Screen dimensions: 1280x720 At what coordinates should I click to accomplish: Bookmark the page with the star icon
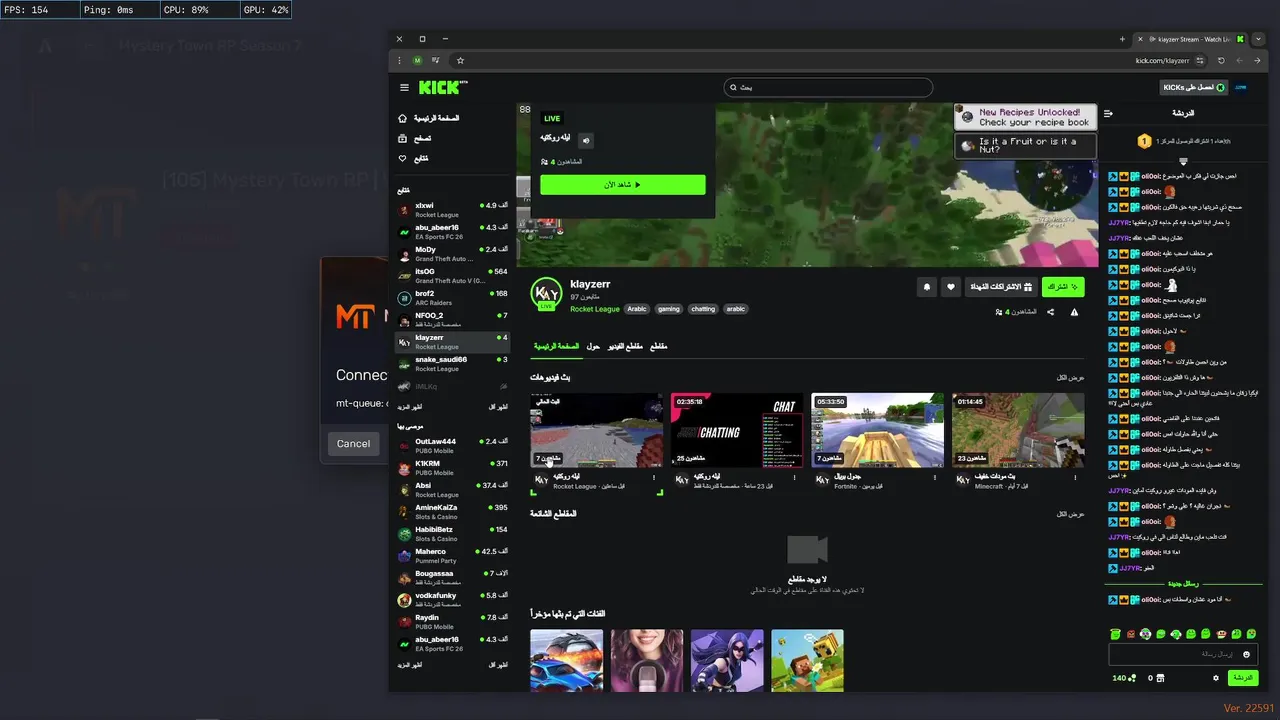[x=460, y=60]
